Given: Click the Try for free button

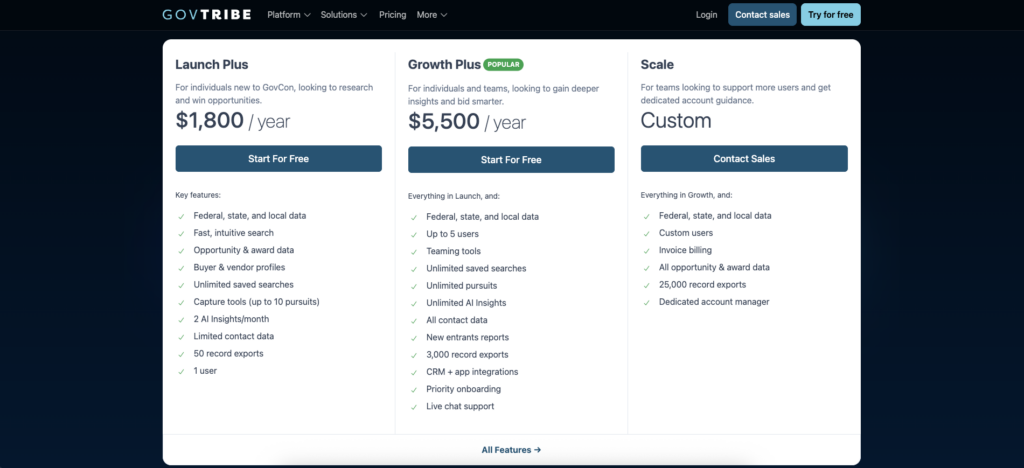Looking at the screenshot, I should [830, 15].
